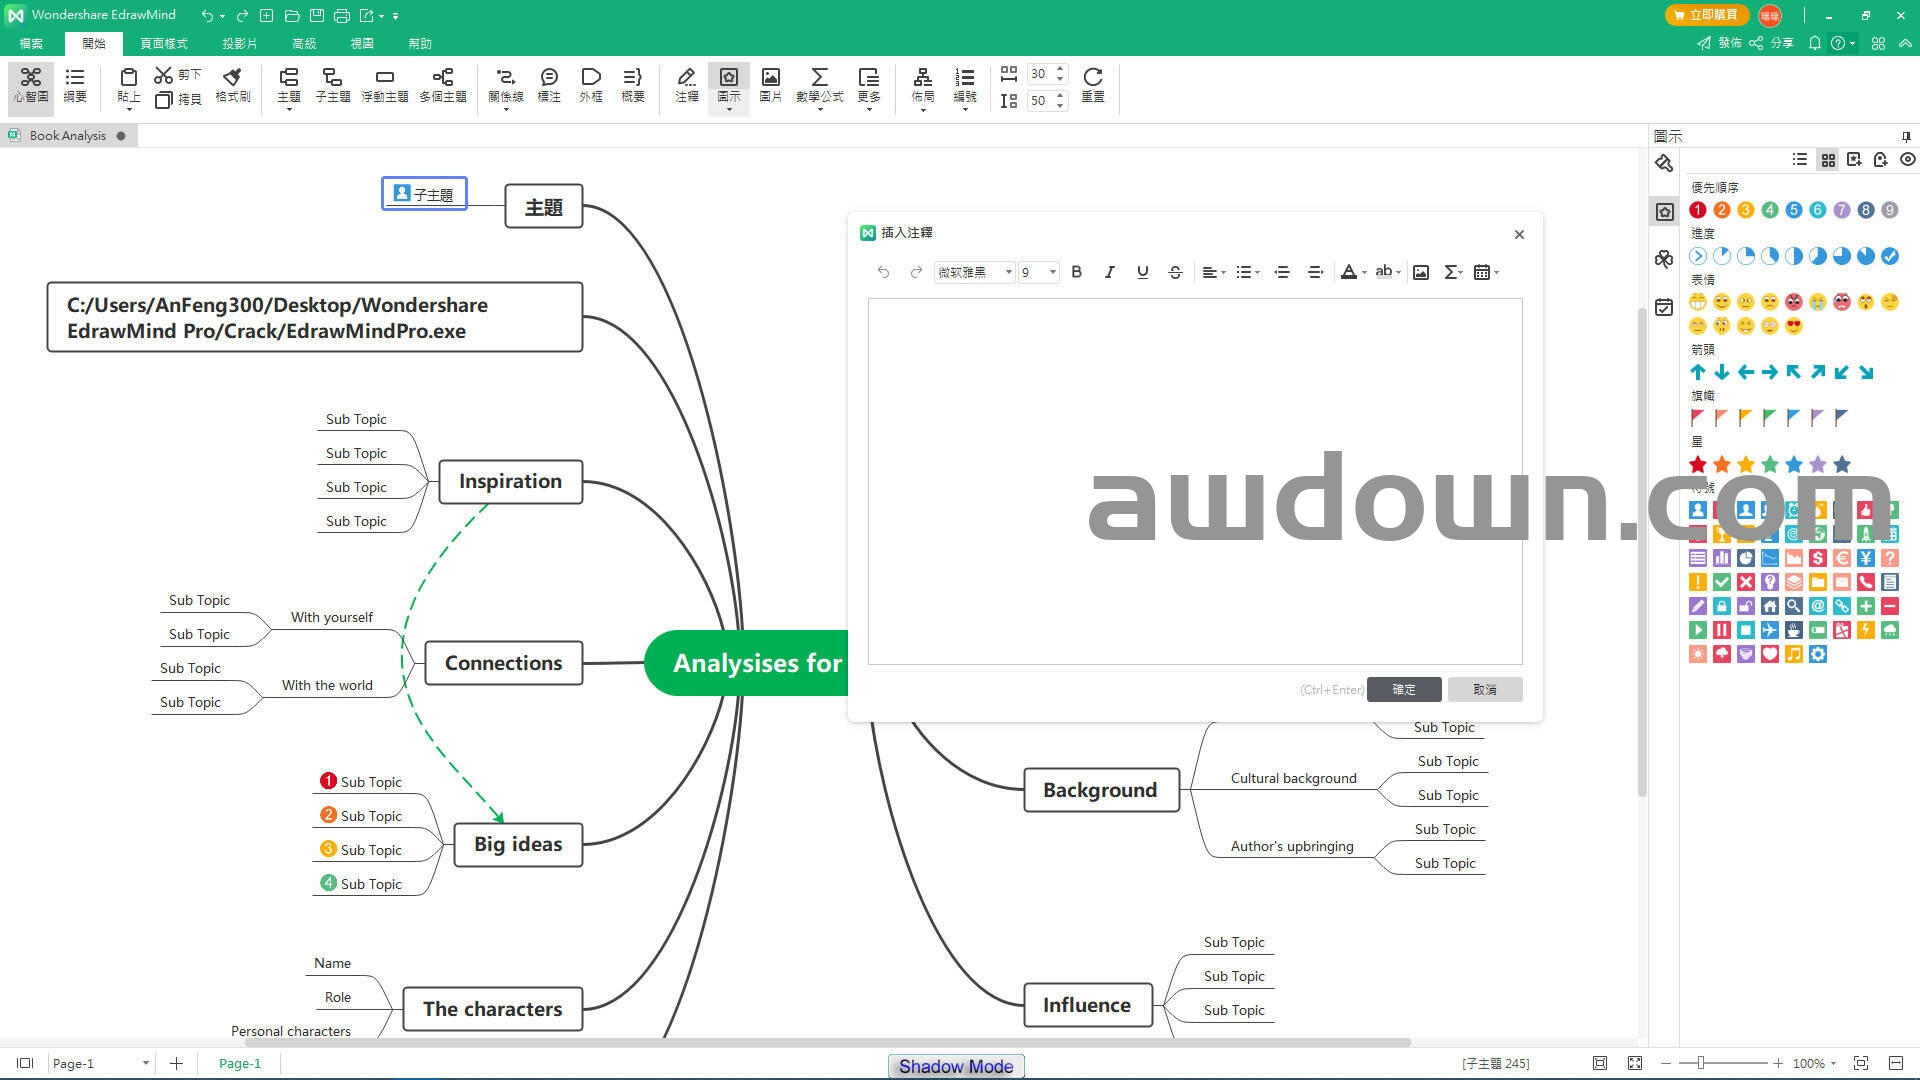This screenshot has width=1920, height=1080.
Task: Click the priority 3 marker icon
Action: (1745, 210)
